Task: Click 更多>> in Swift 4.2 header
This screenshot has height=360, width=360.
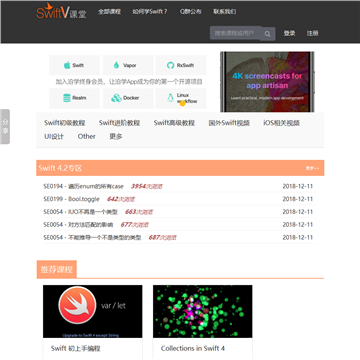Action: coord(312,168)
